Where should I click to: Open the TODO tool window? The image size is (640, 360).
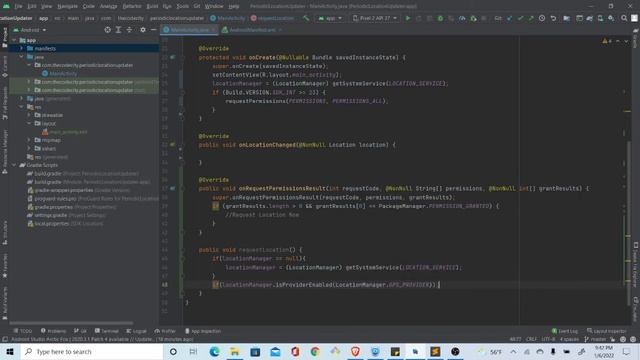[22, 331]
